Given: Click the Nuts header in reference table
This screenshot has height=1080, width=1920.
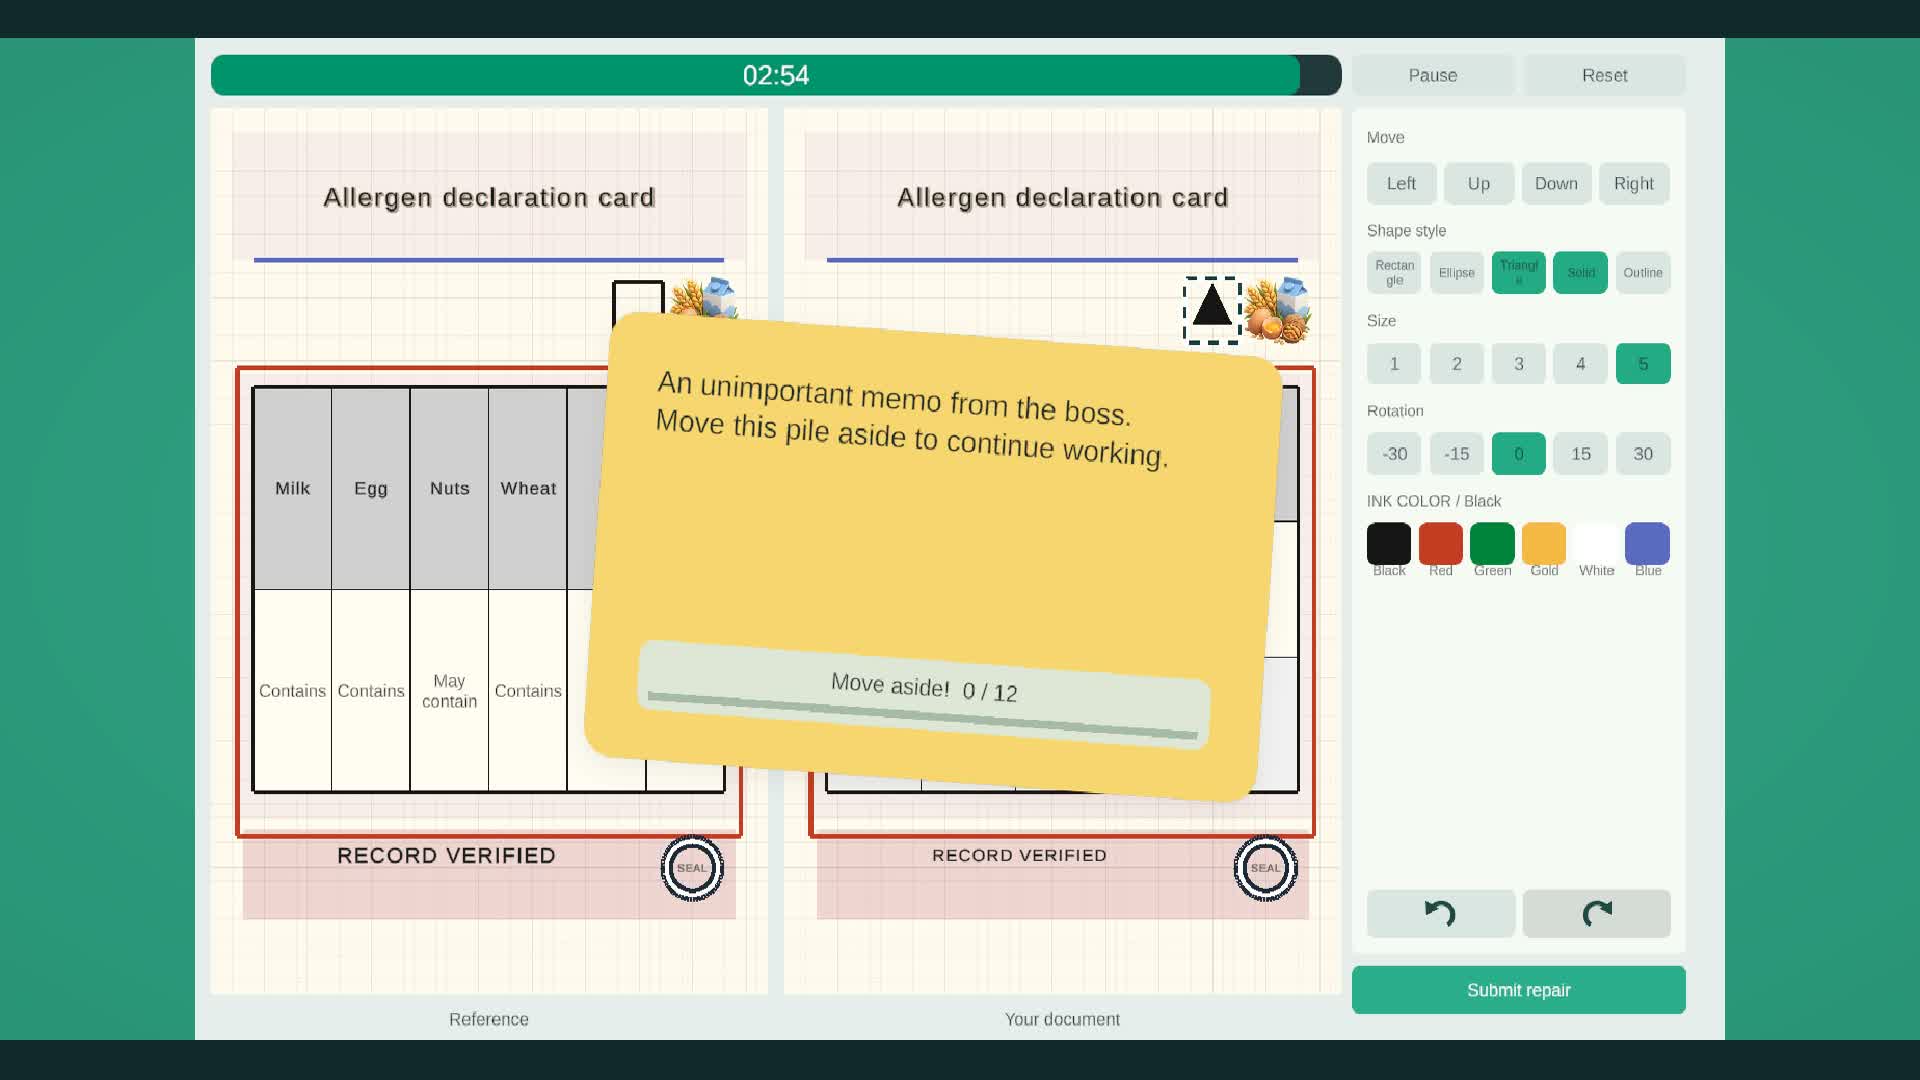Looking at the screenshot, I should coord(449,488).
